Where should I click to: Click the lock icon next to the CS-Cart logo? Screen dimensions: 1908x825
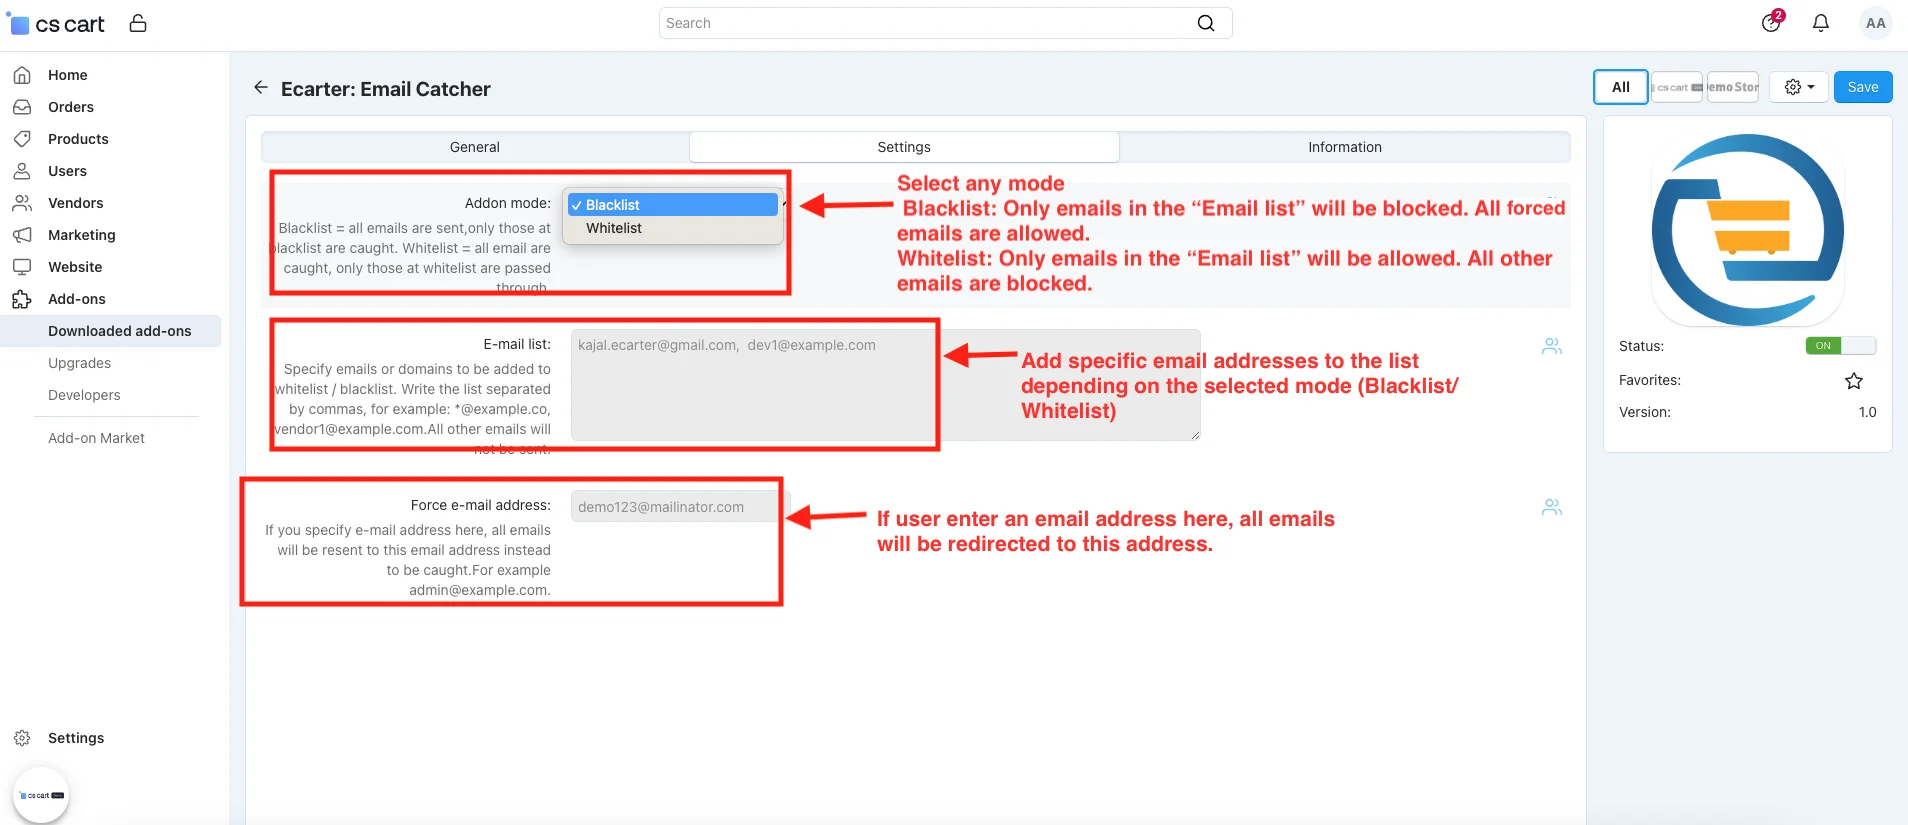click(x=138, y=23)
